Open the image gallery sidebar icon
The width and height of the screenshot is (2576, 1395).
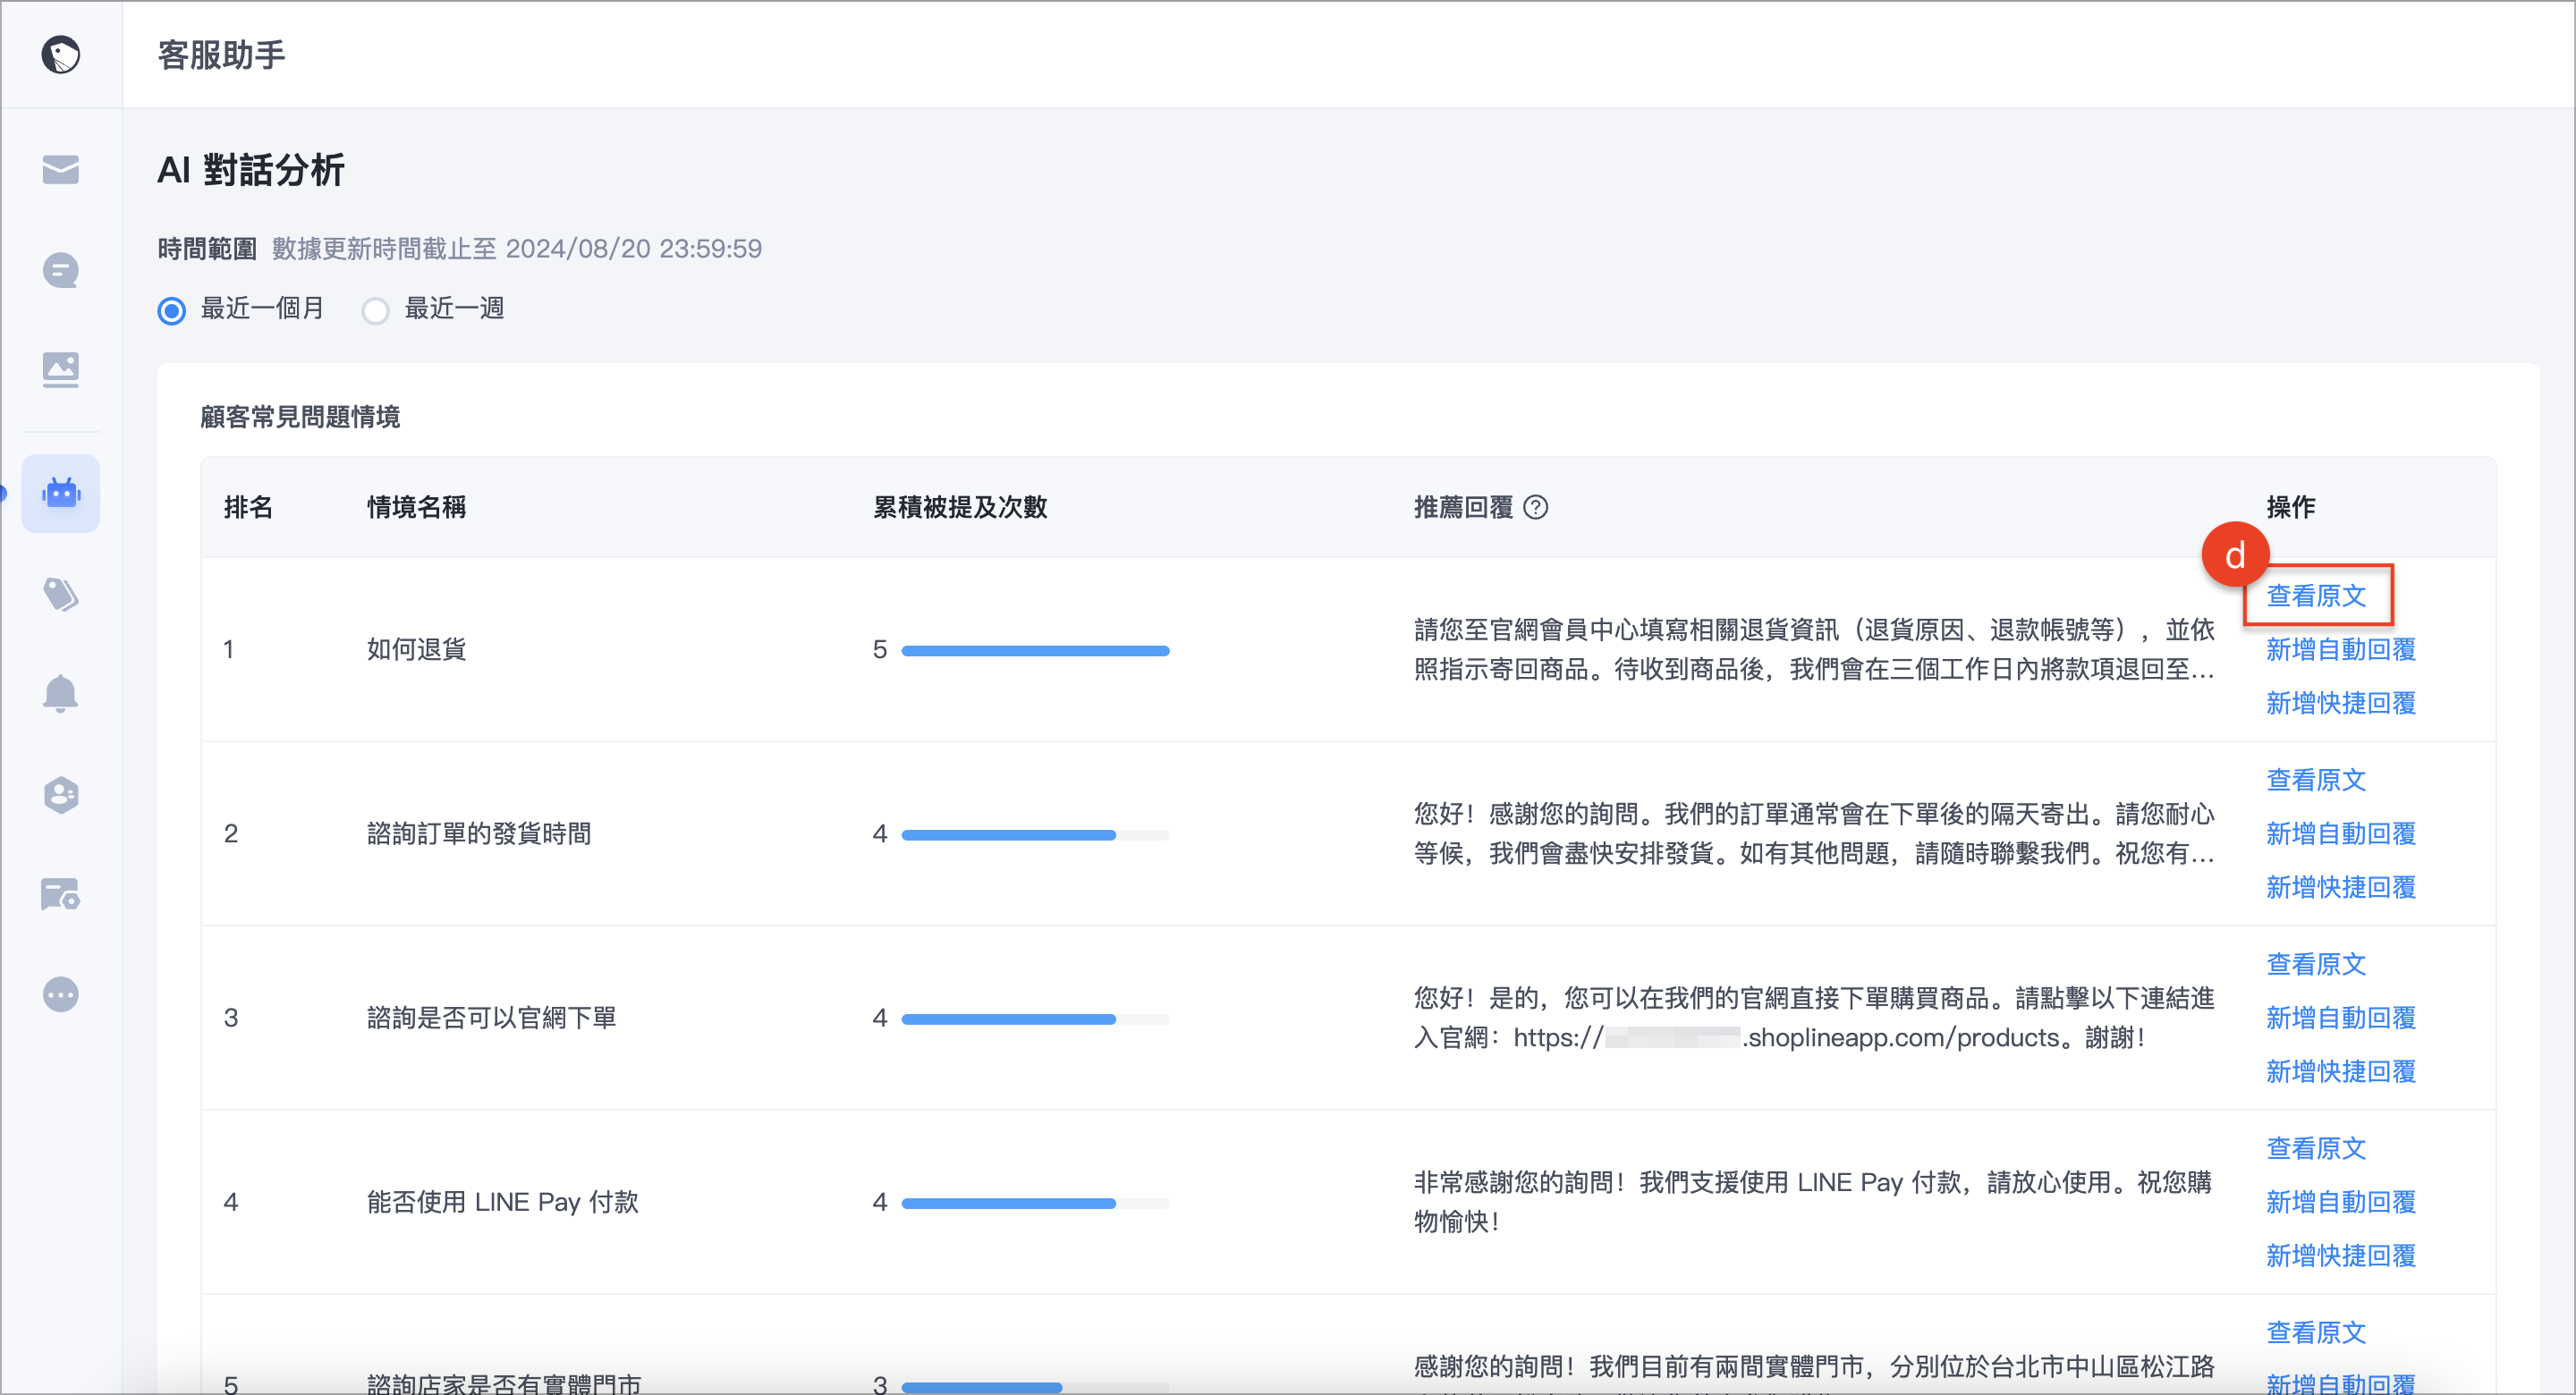click(60, 370)
